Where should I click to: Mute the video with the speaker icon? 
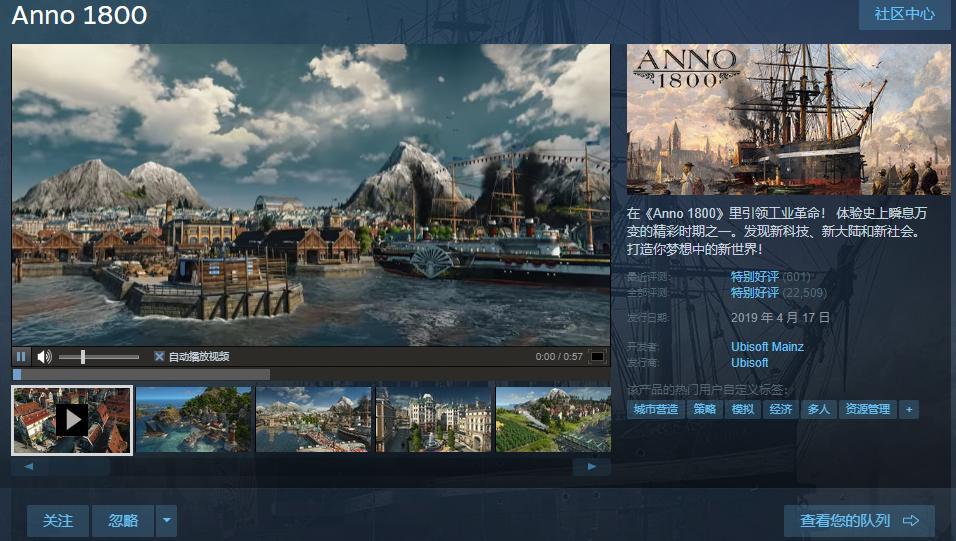[x=45, y=356]
